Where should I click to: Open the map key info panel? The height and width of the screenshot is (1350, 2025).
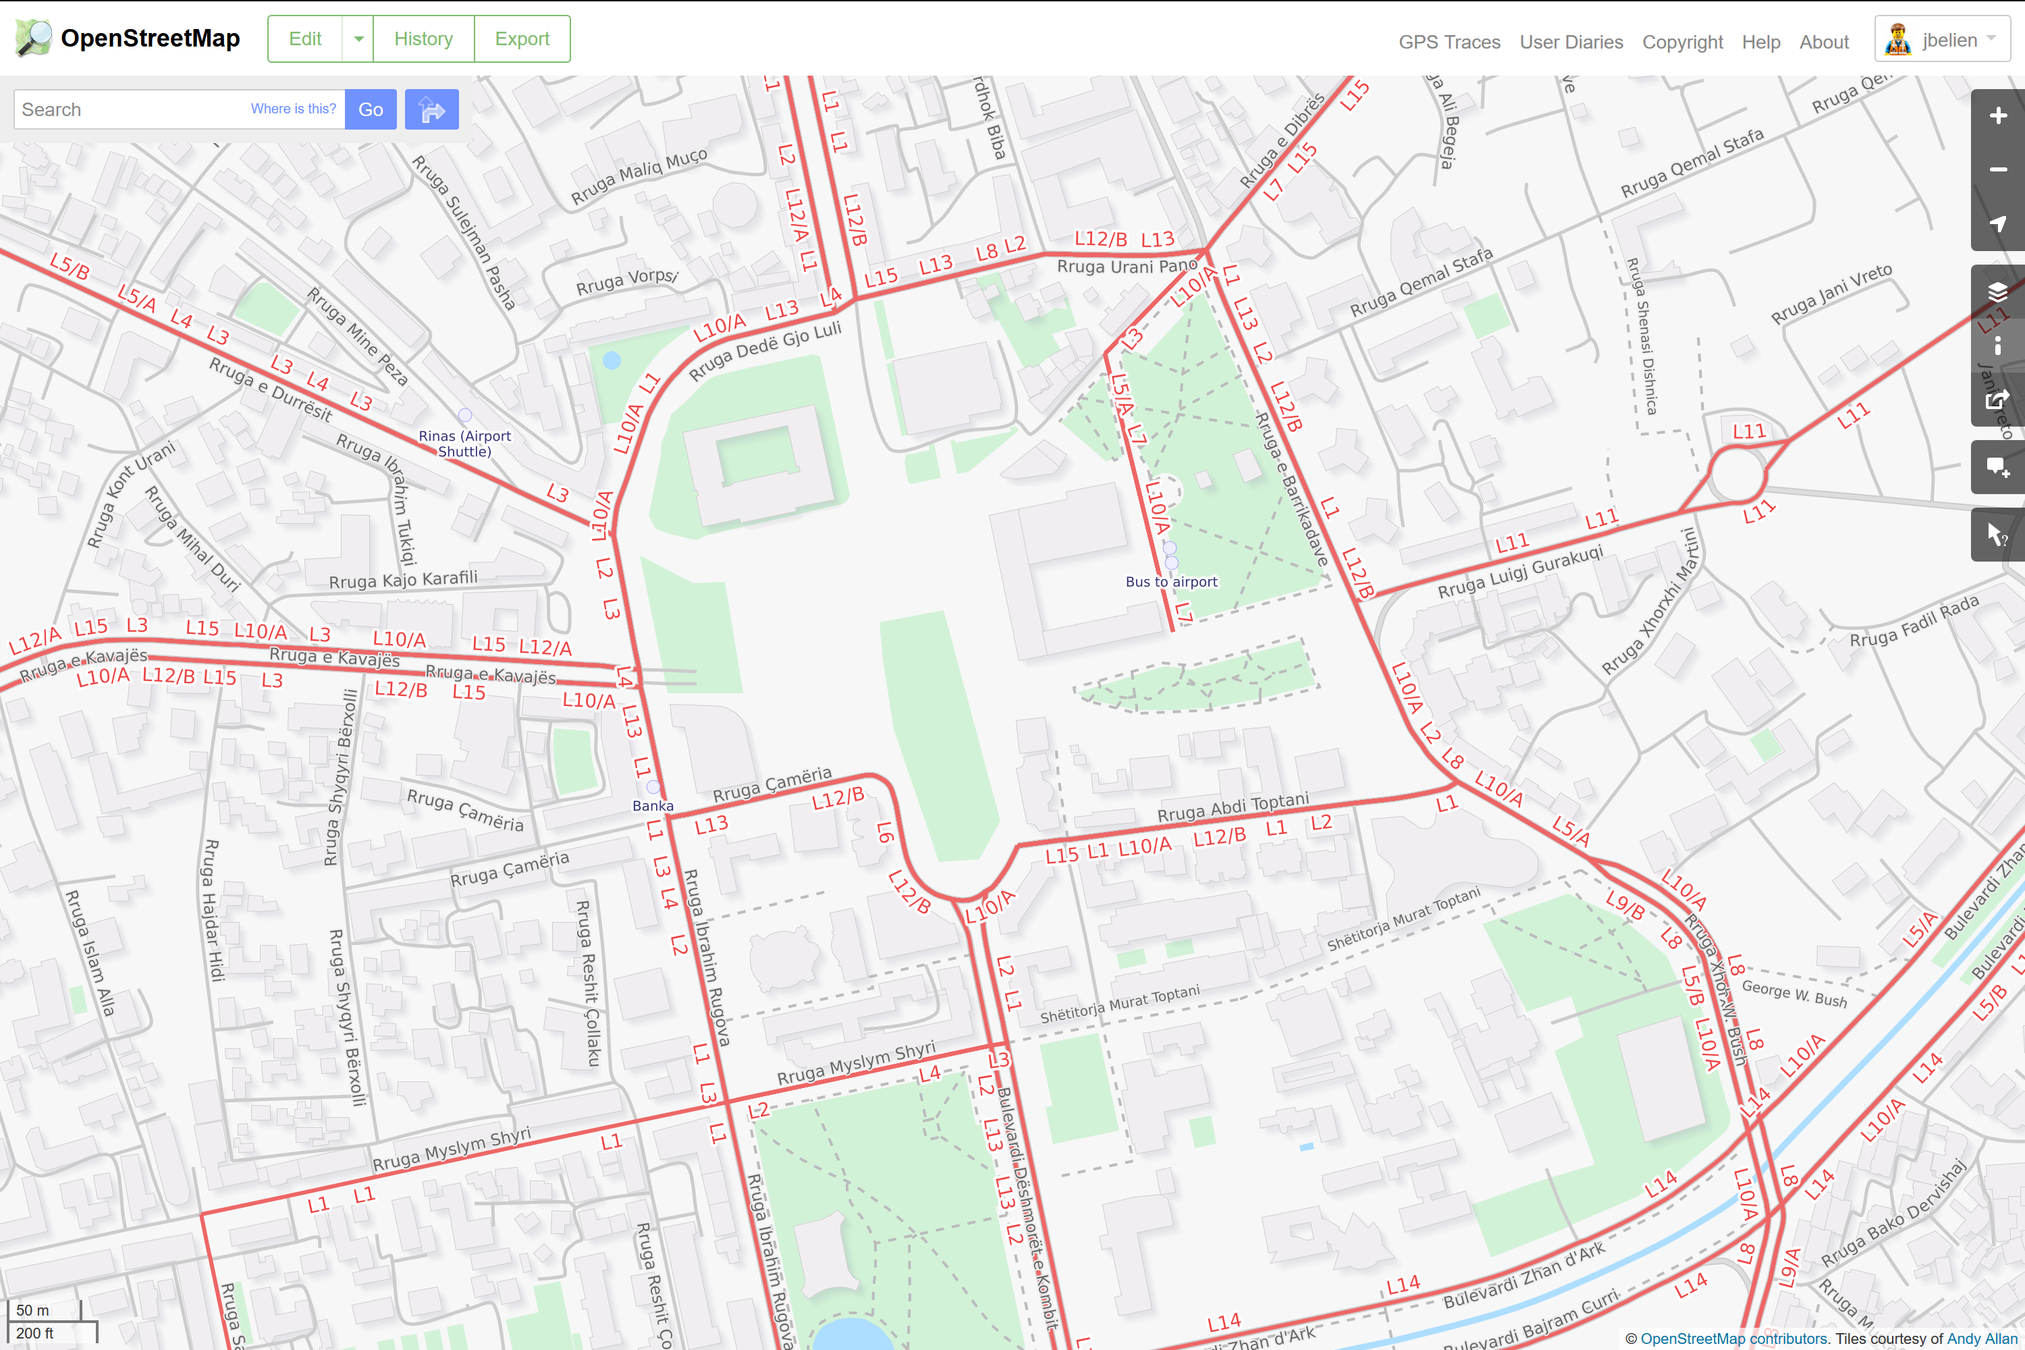coord(1997,346)
